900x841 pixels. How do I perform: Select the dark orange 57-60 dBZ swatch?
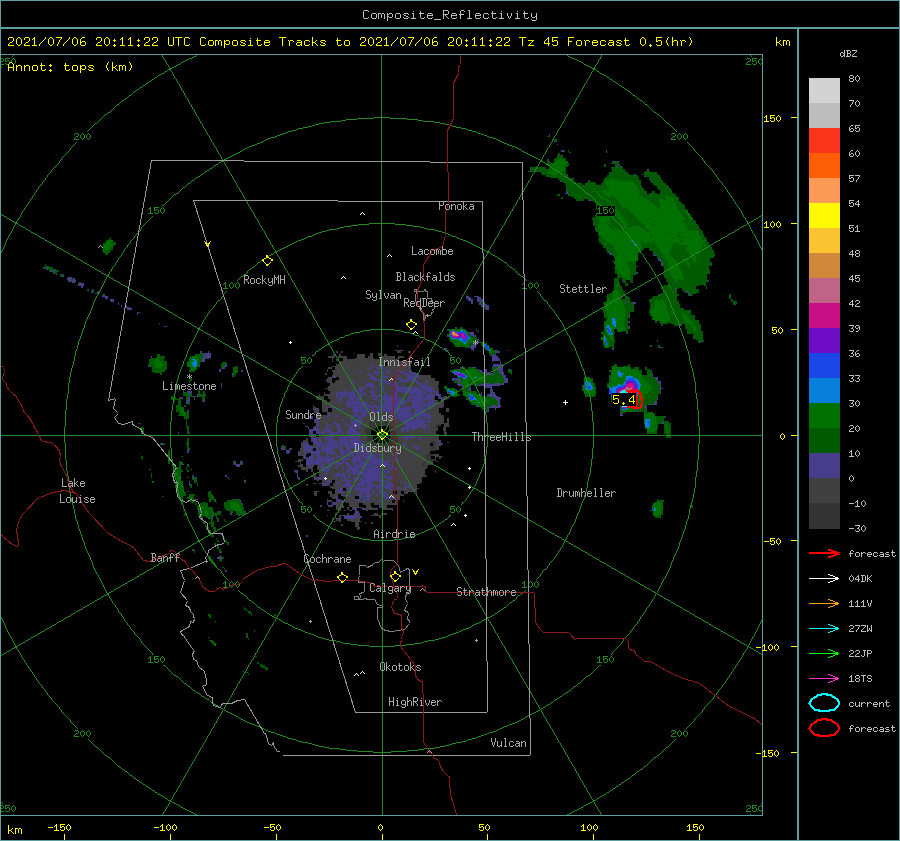pyautogui.click(x=824, y=165)
